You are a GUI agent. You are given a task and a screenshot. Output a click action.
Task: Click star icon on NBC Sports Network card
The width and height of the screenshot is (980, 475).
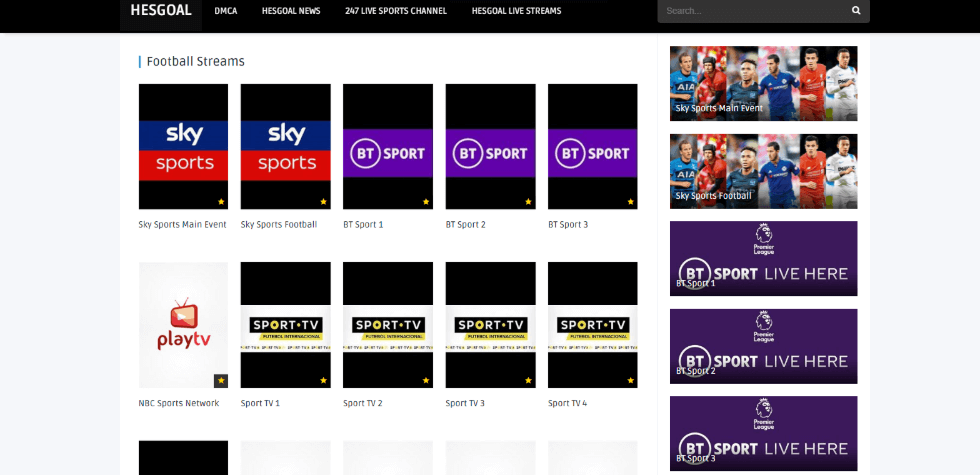pyautogui.click(x=221, y=381)
